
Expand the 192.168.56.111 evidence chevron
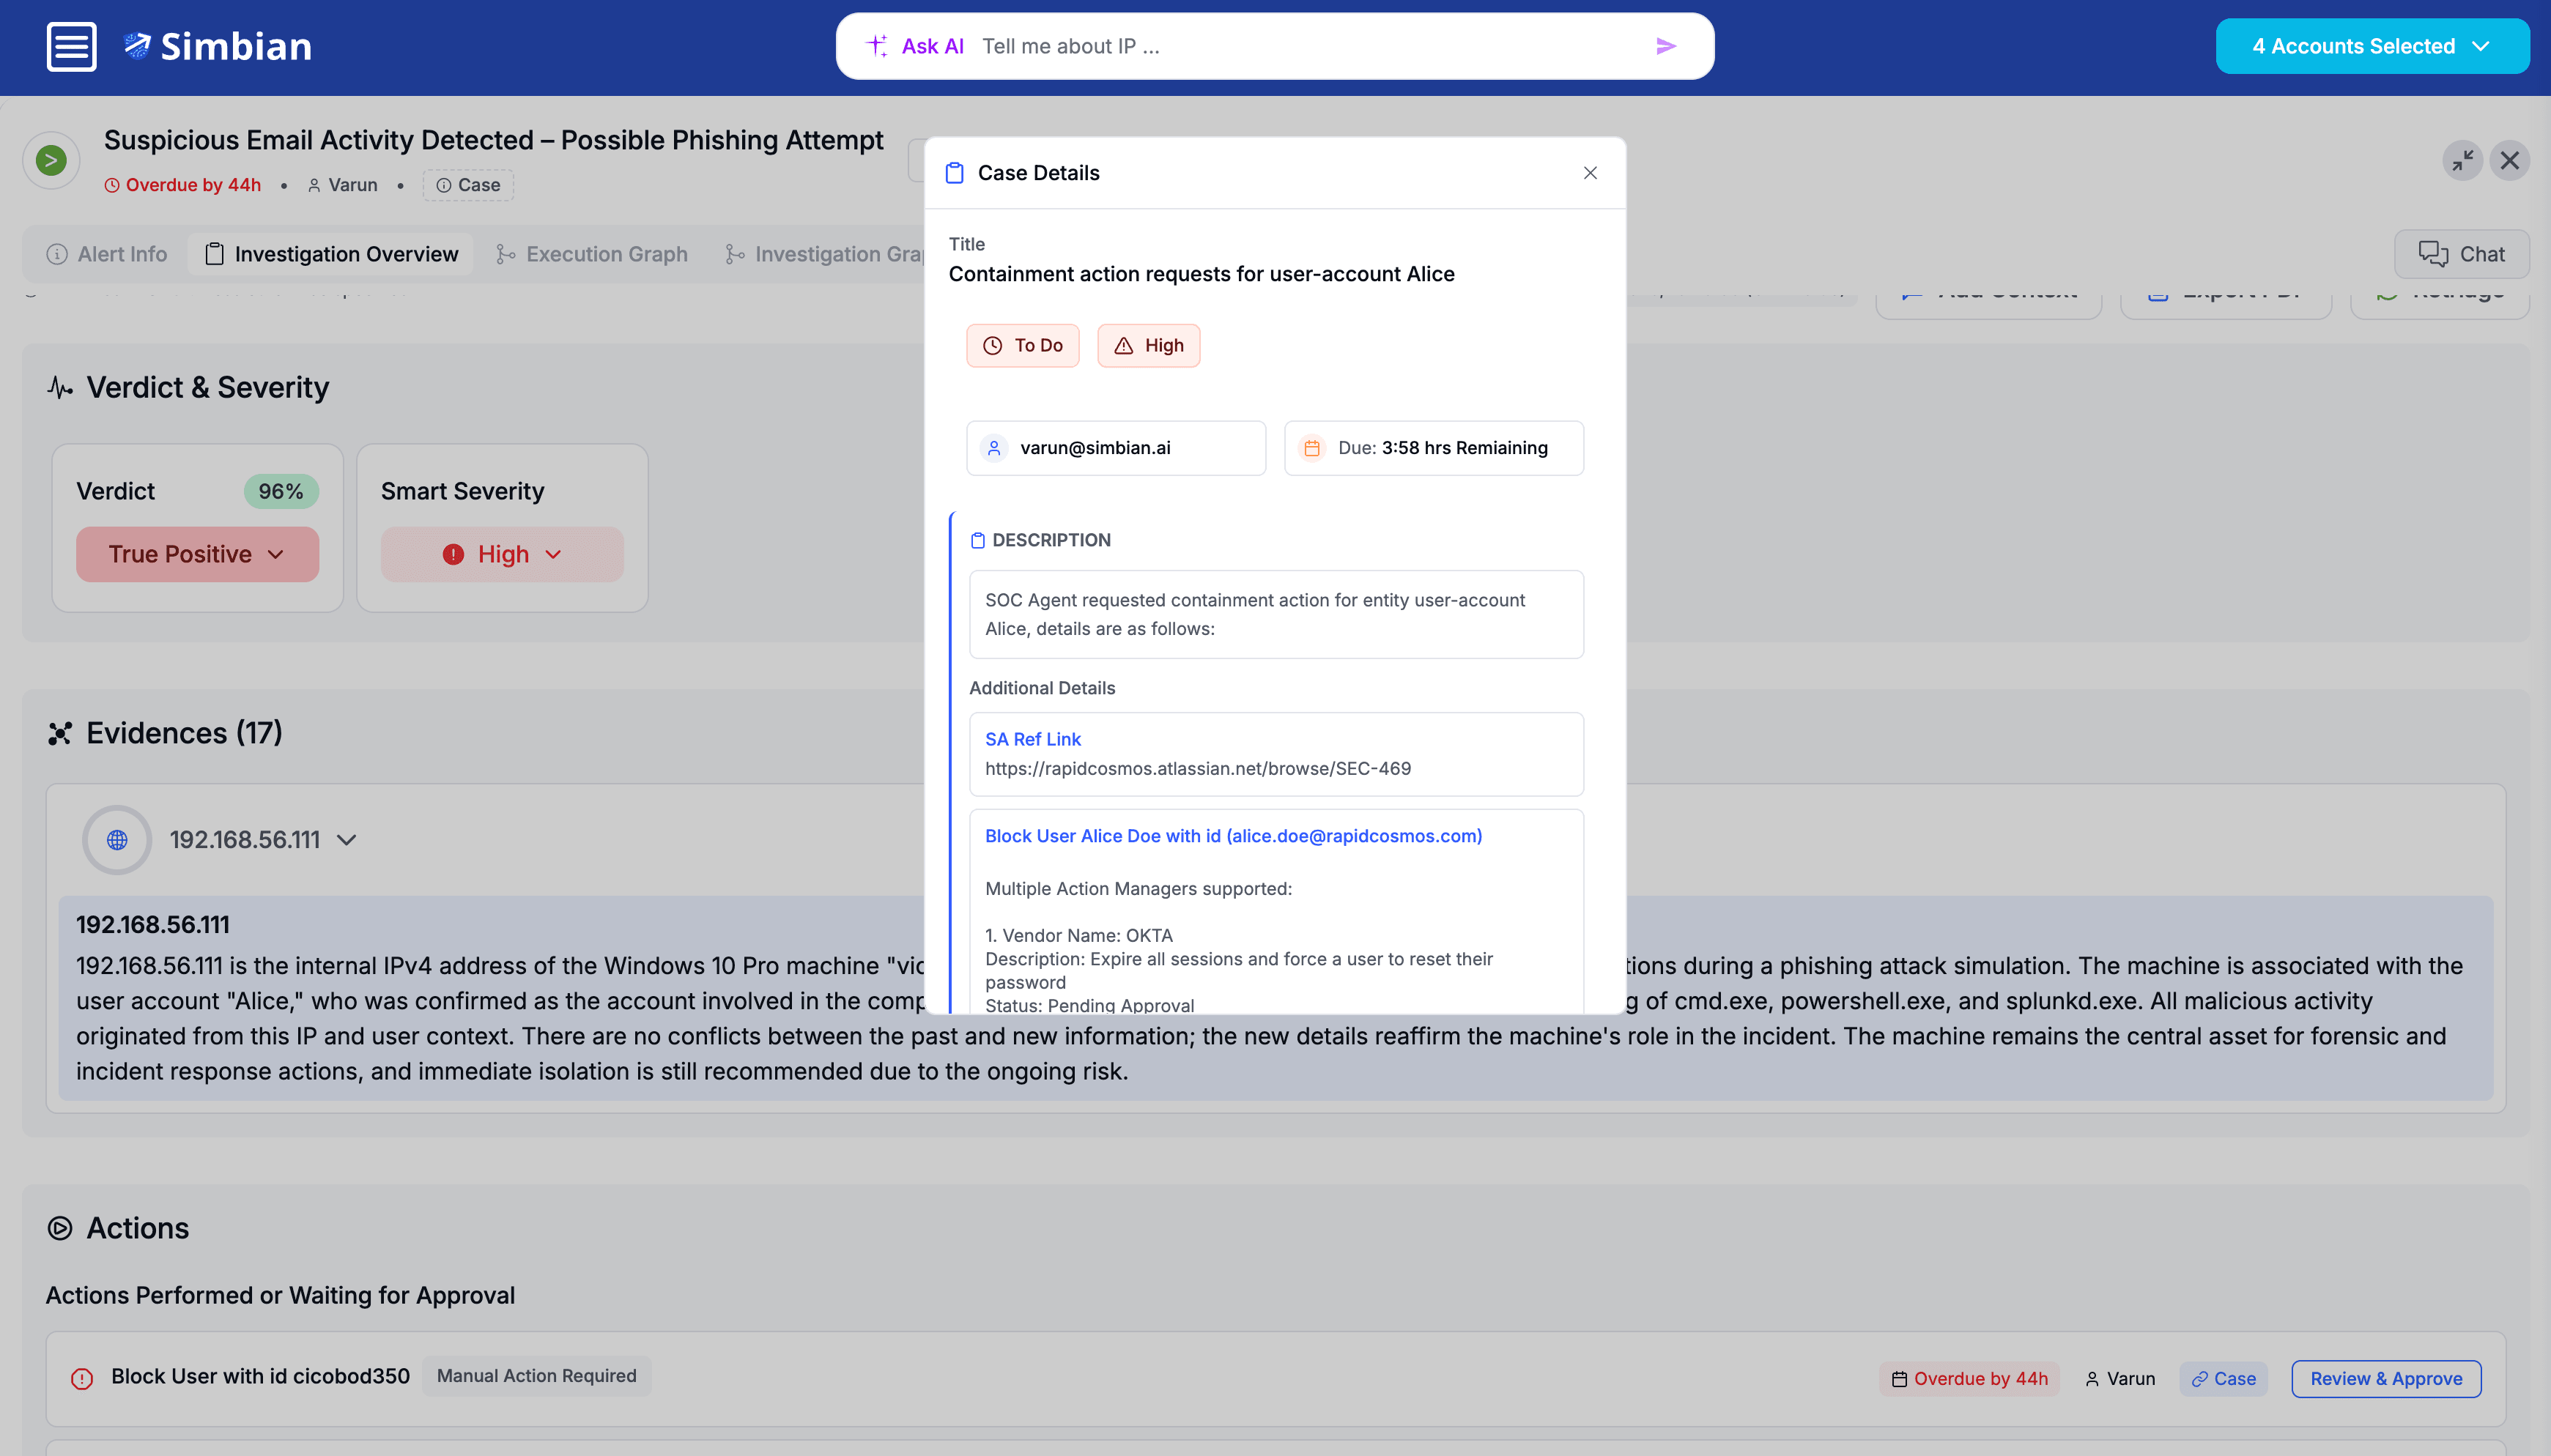346,840
